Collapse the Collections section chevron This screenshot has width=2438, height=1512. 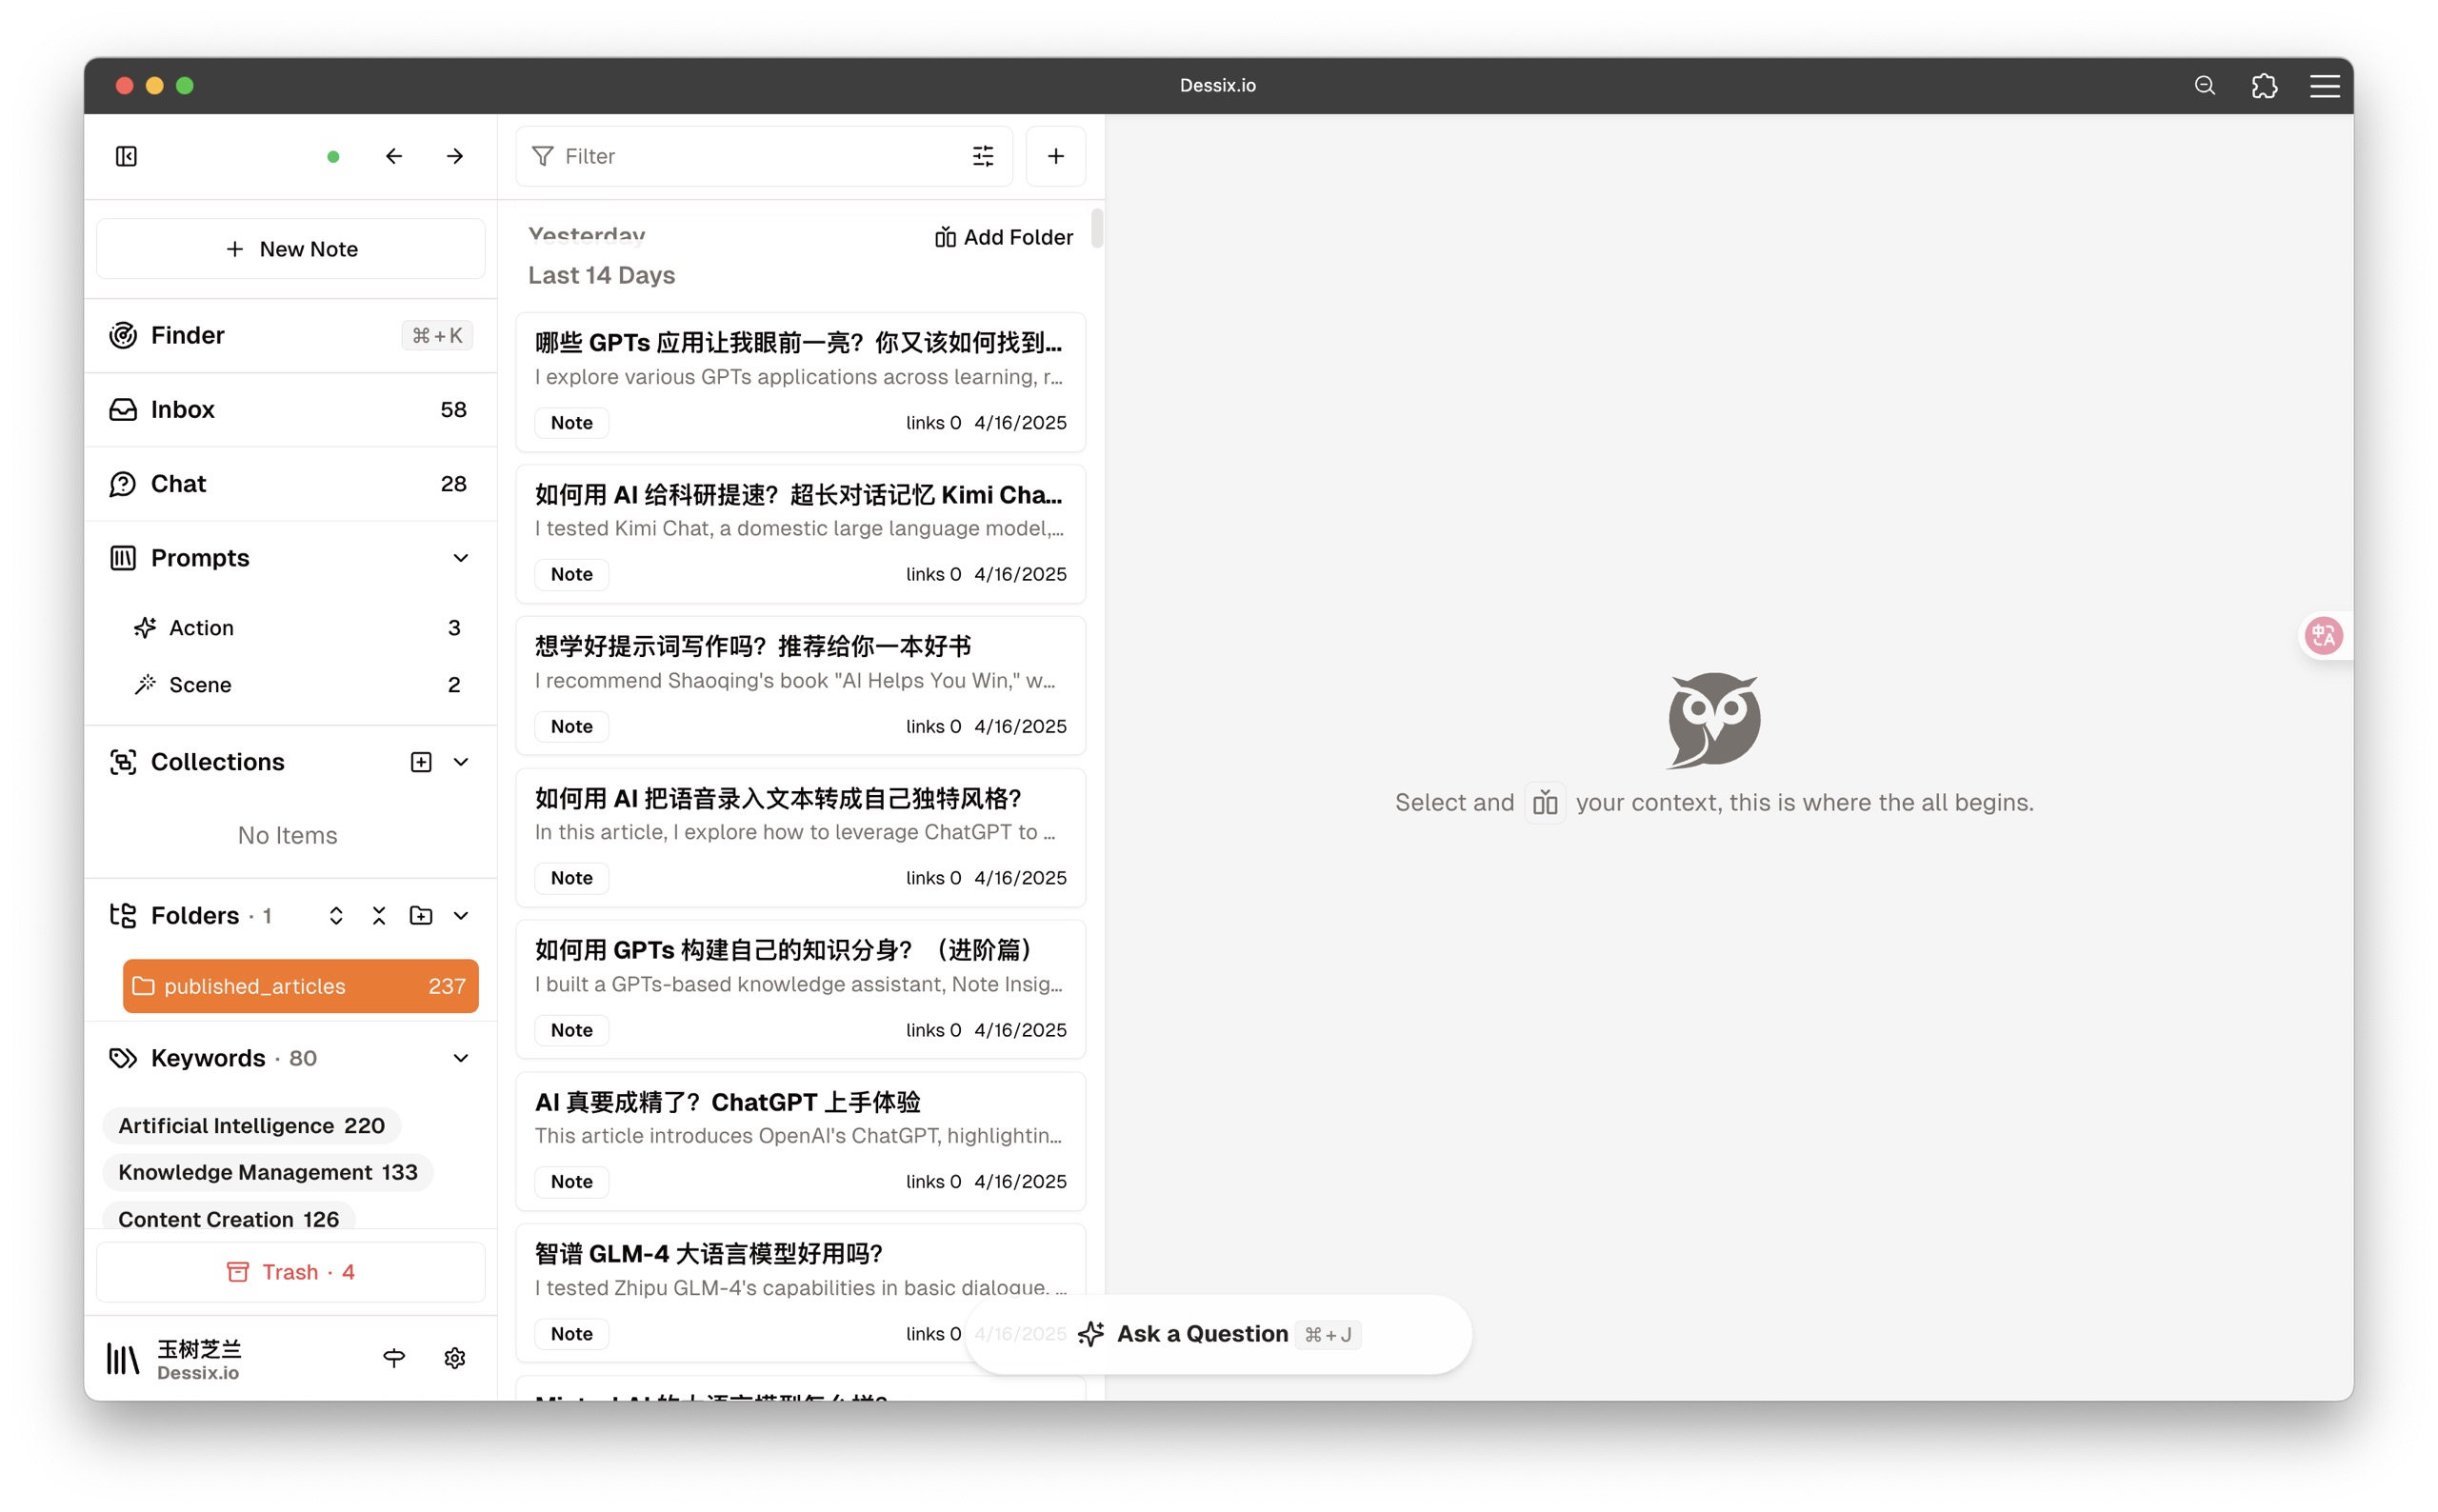point(461,762)
